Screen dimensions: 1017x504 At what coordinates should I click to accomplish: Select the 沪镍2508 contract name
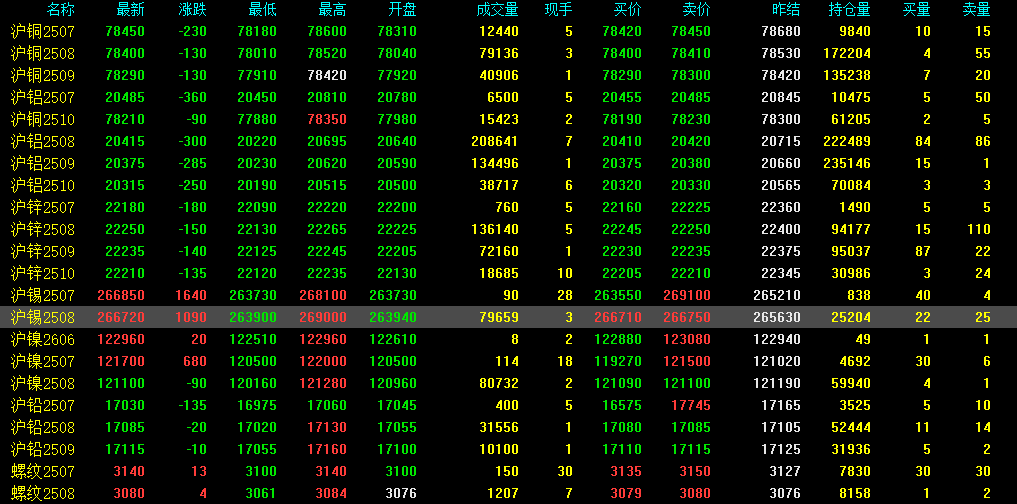click(x=43, y=383)
